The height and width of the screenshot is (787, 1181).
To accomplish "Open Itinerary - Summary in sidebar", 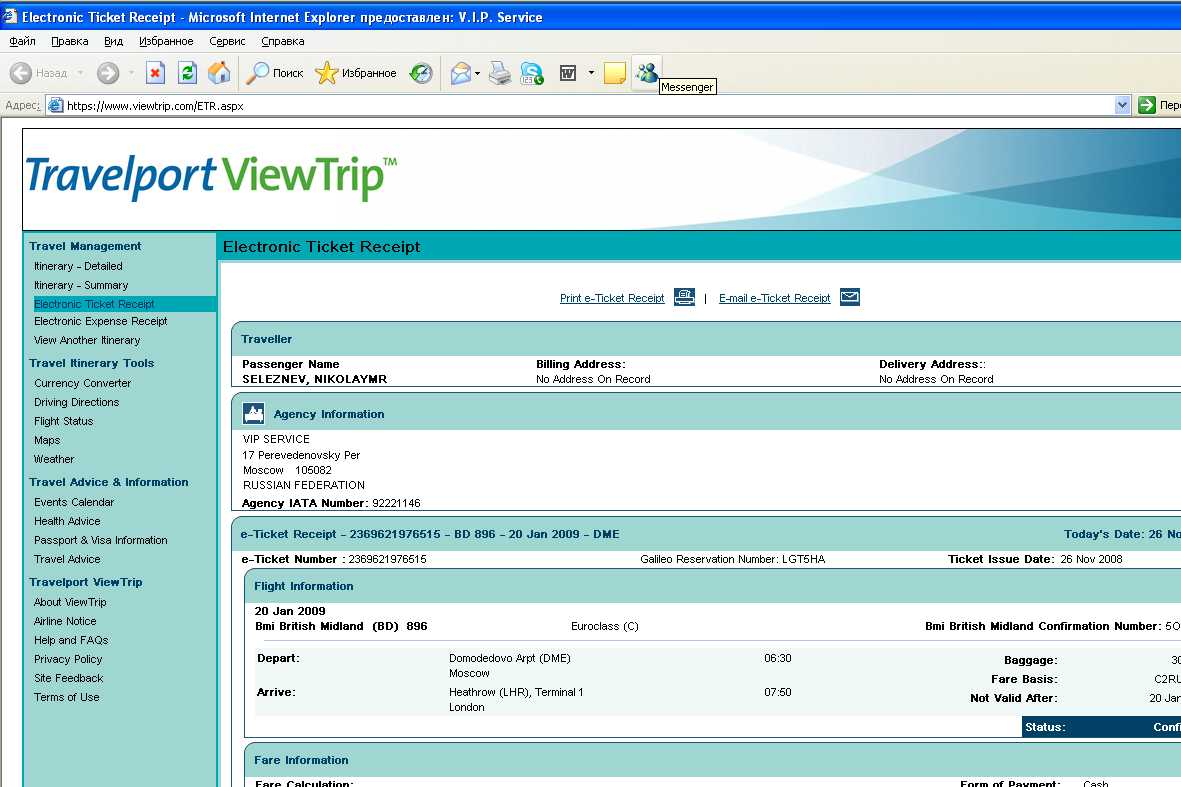I will click(x=81, y=285).
